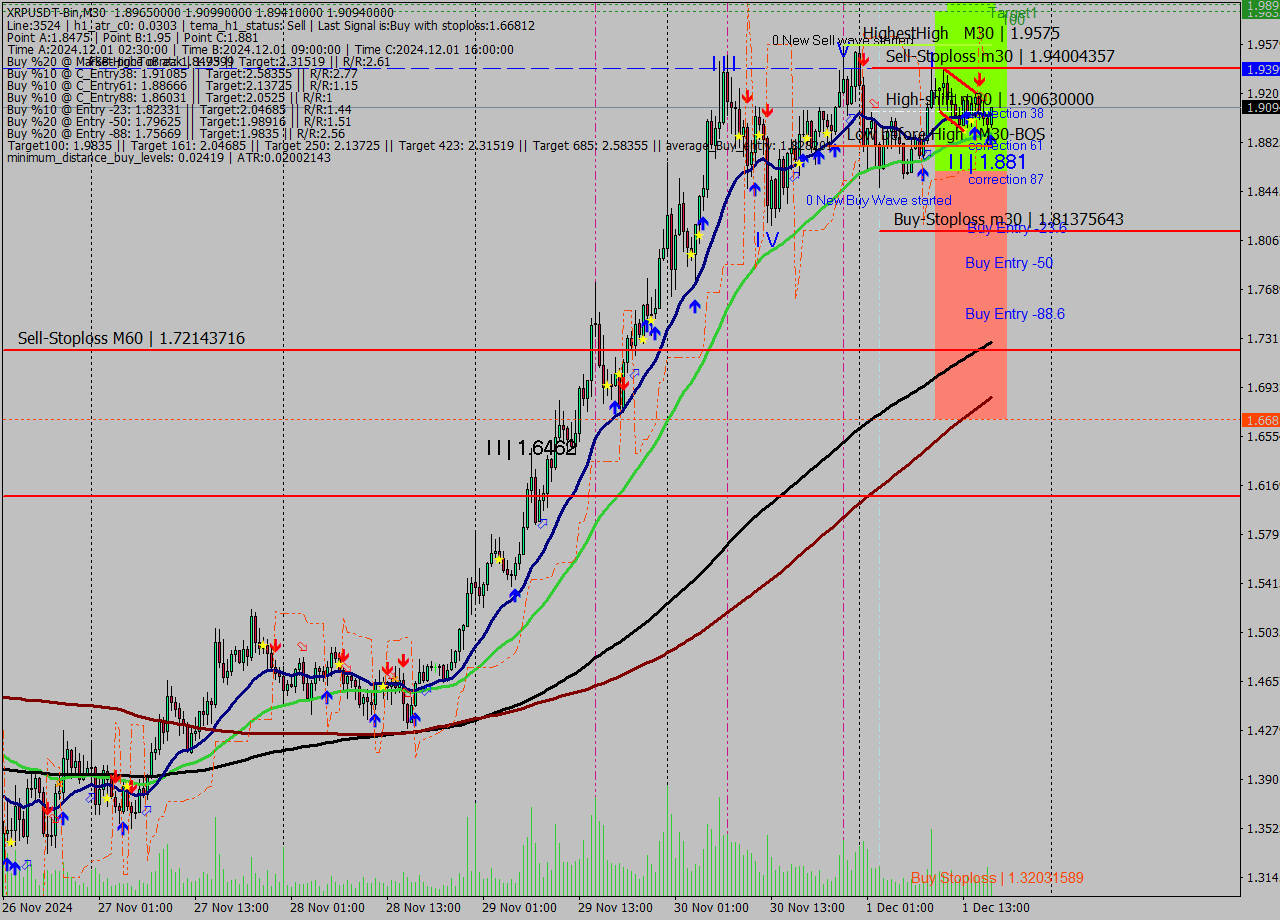Click the 'minimum_distance_buy_levels: 0.02419' line

coord(168,157)
